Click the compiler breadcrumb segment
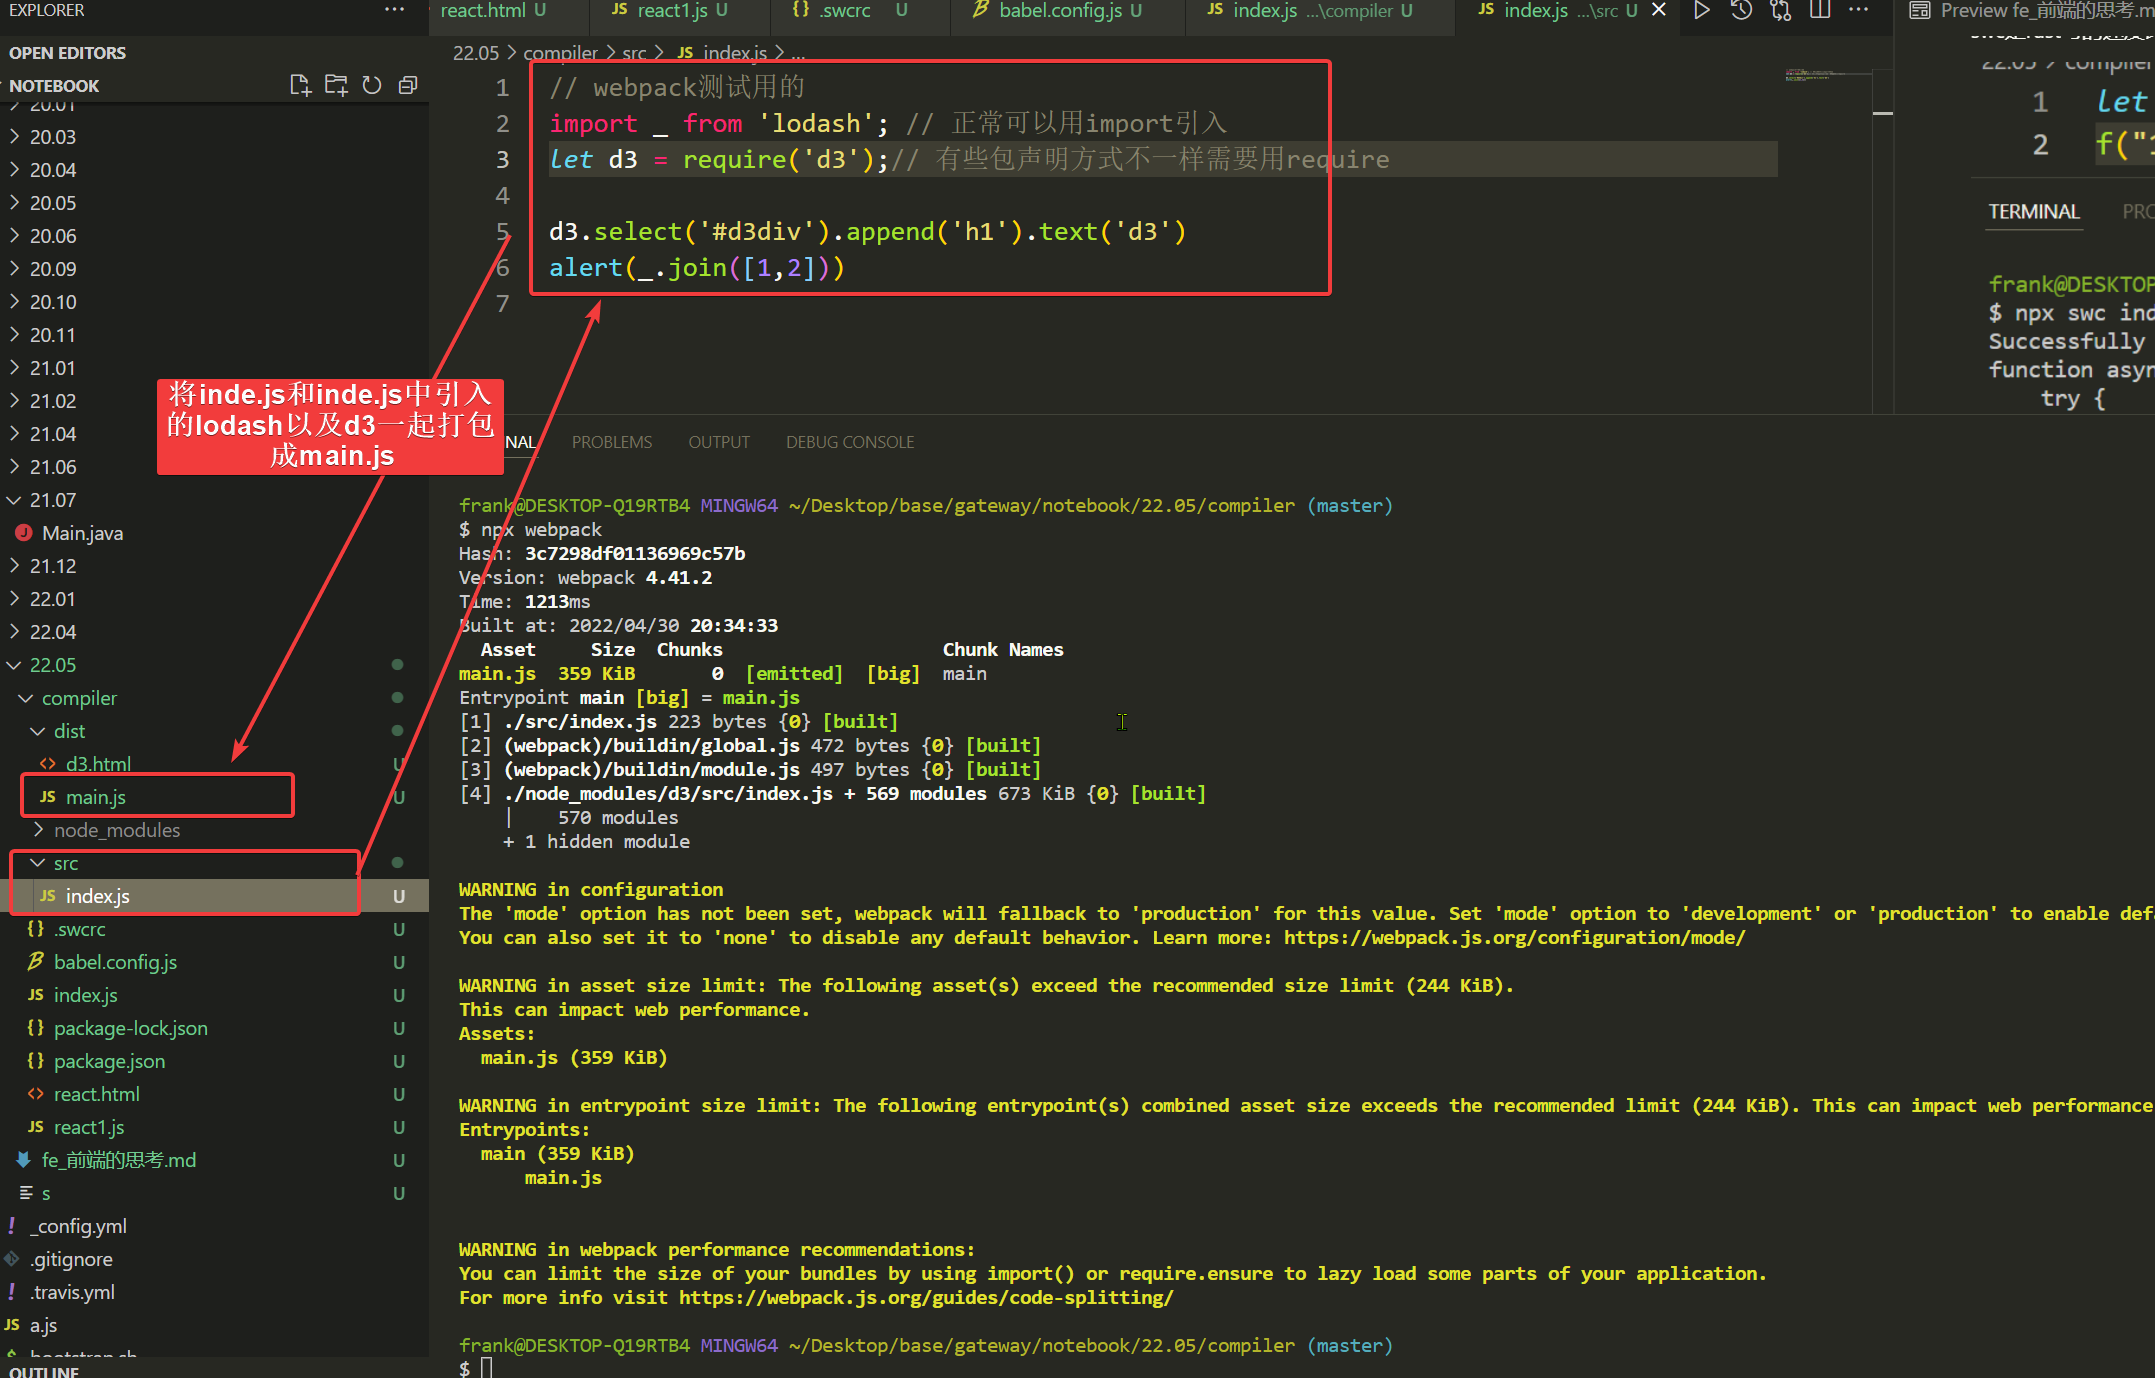Viewport: 2155px width, 1378px height. click(560, 53)
